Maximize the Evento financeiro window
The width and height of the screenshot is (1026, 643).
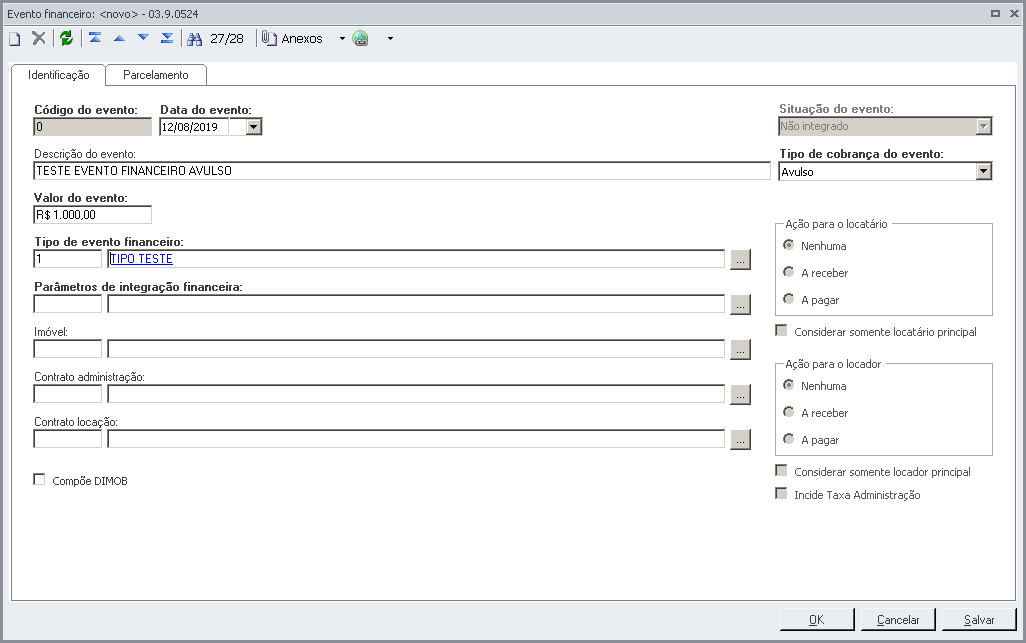pyautogui.click(x=995, y=13)
